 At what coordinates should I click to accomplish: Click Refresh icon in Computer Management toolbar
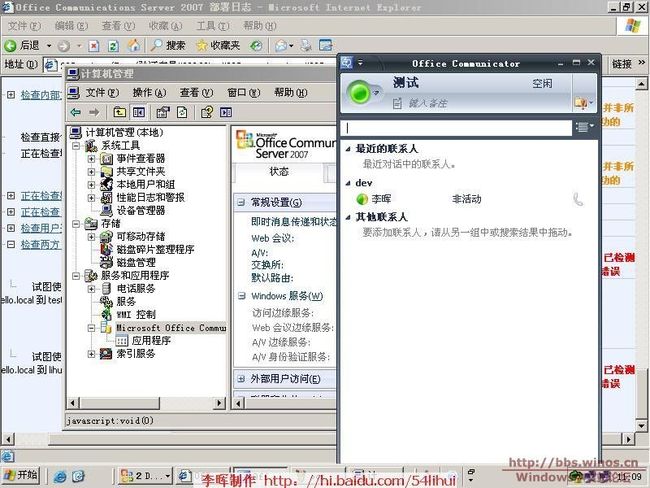coord(182,112)
